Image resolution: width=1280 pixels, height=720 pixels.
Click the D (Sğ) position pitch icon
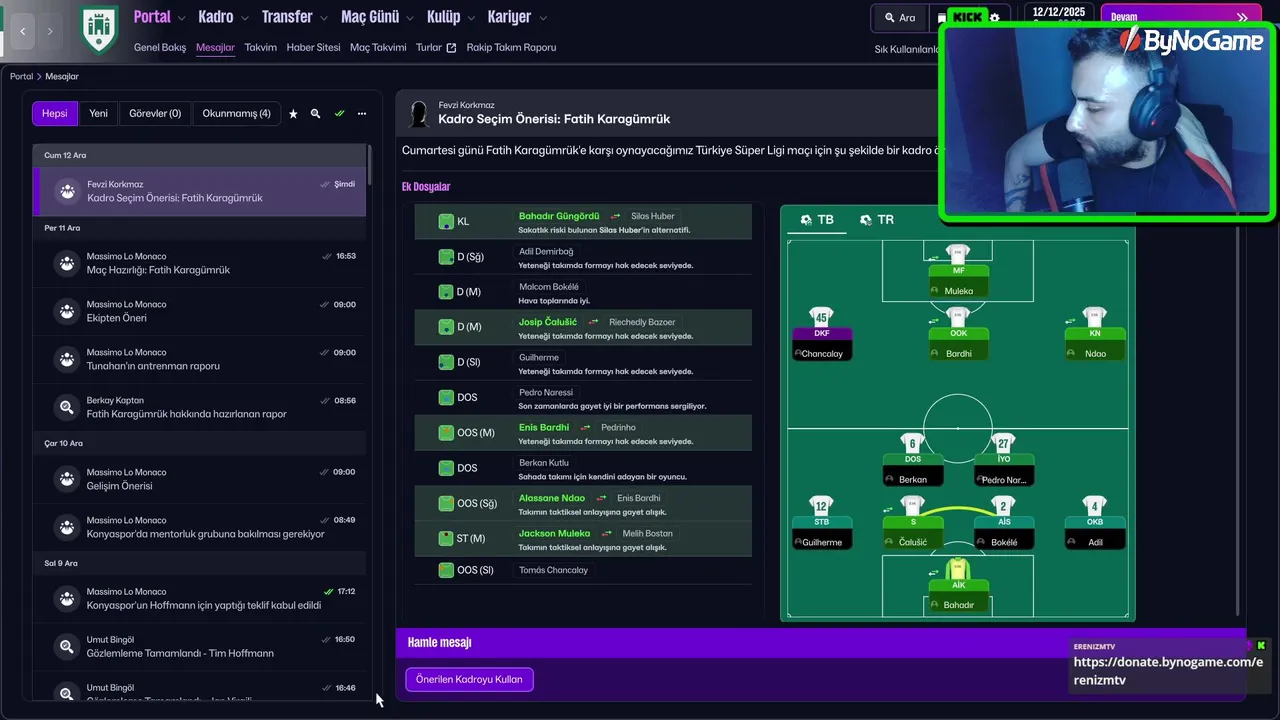click(x=446, y=257)
